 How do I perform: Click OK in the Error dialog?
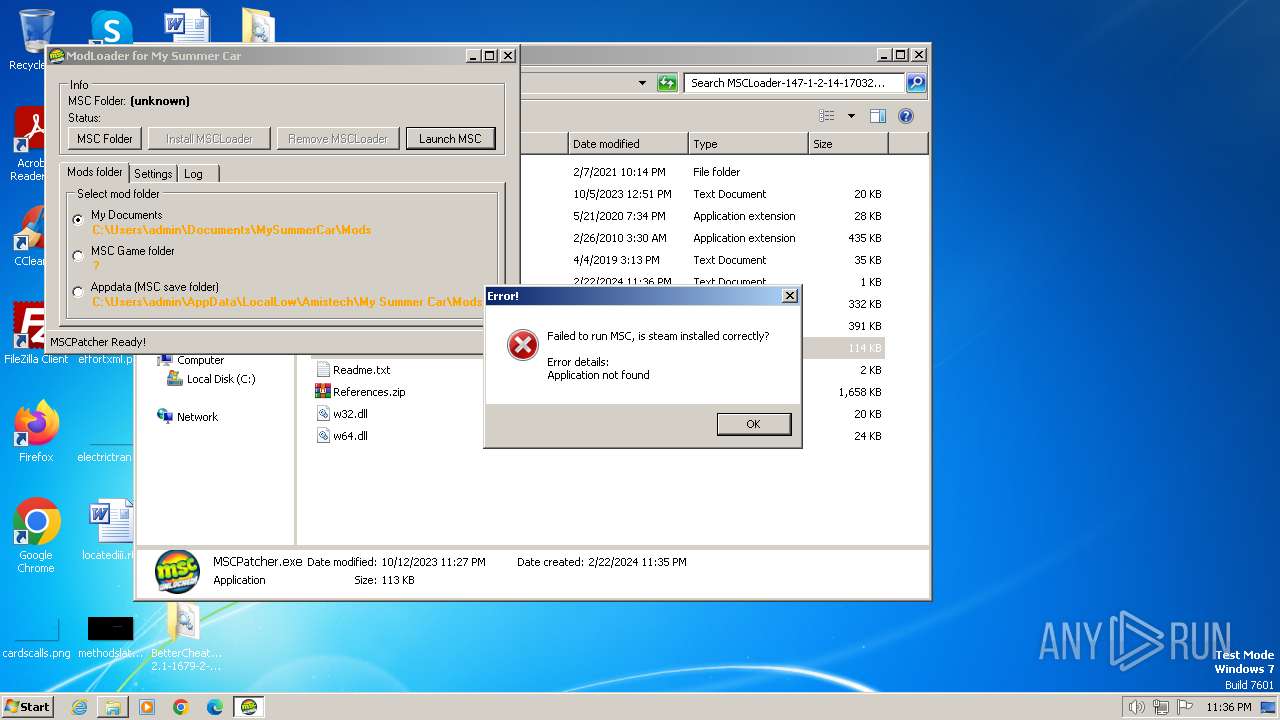tap(754, 424)
